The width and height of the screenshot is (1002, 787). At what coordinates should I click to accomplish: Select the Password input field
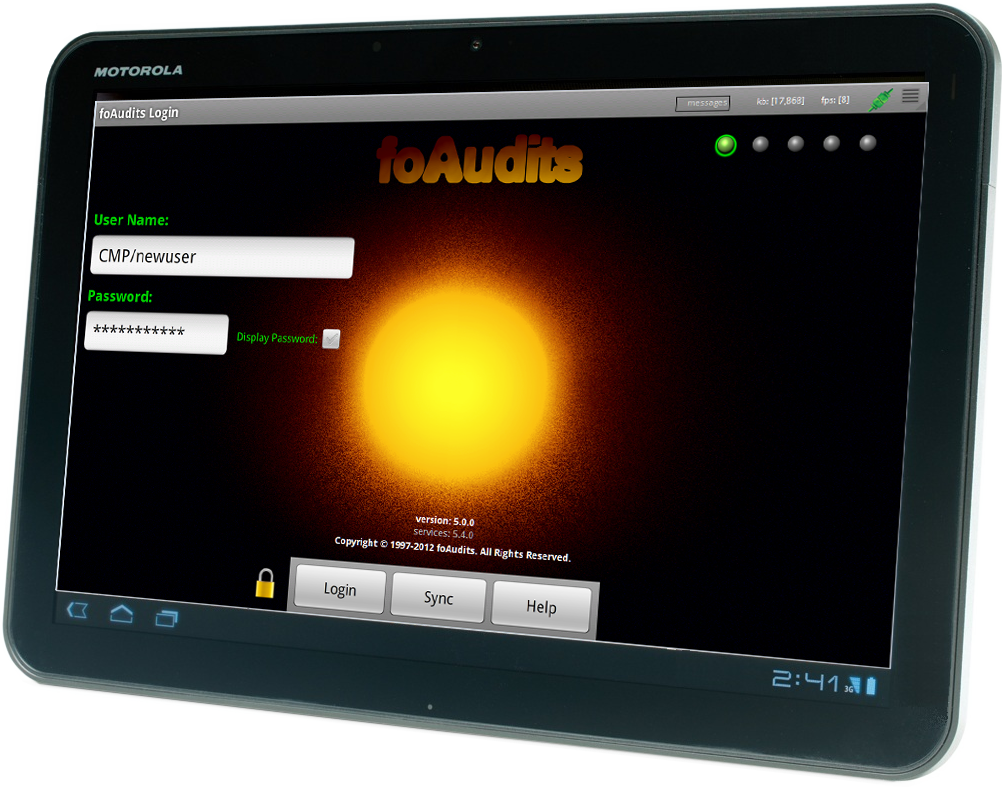[x=157, y=332]
